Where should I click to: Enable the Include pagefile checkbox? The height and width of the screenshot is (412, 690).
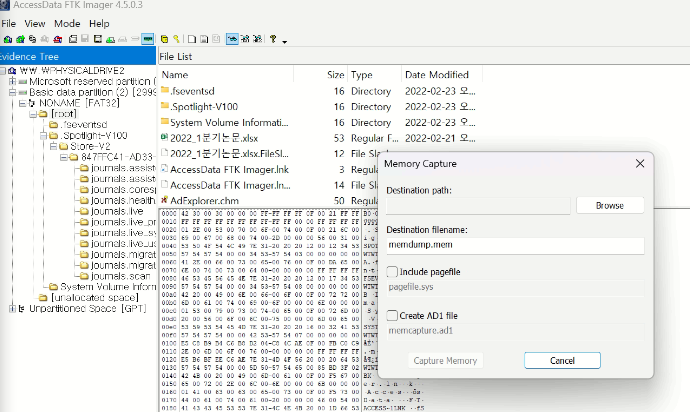click(392, 272)
